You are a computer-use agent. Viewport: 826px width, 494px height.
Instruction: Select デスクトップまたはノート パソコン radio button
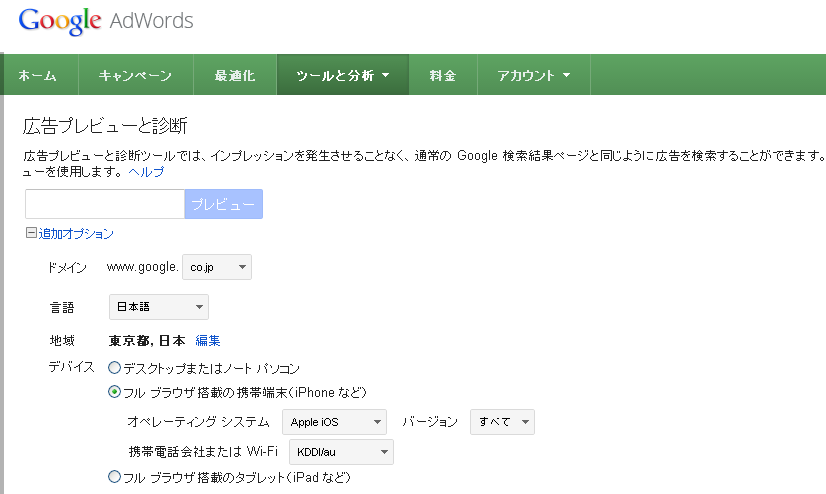click(114, 368)
